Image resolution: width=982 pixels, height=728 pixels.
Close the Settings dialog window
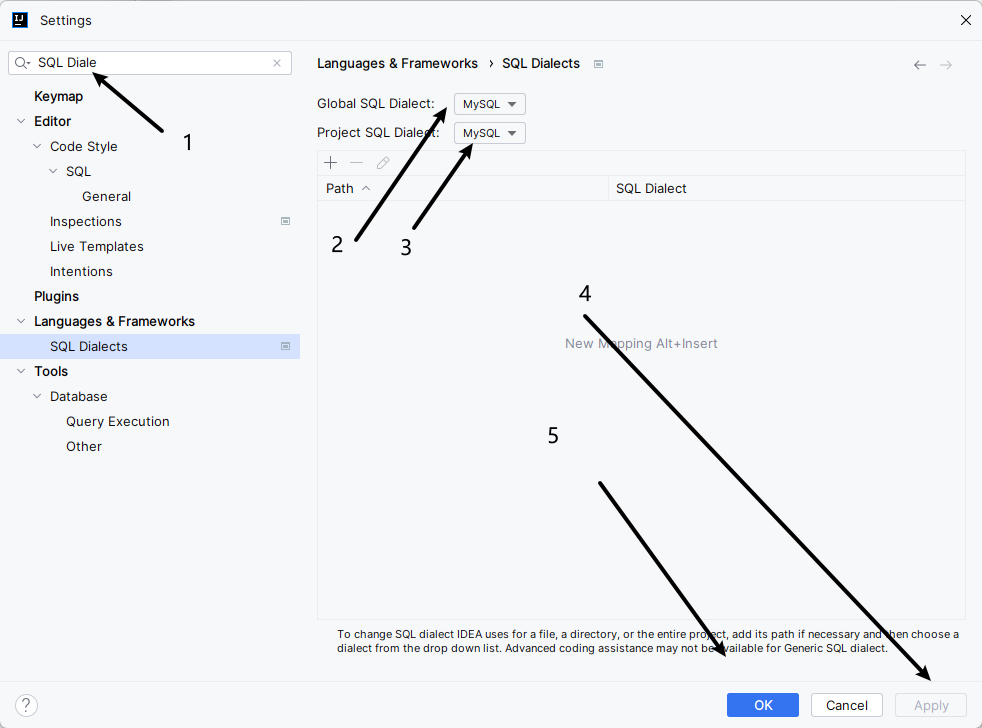(966, 20)
